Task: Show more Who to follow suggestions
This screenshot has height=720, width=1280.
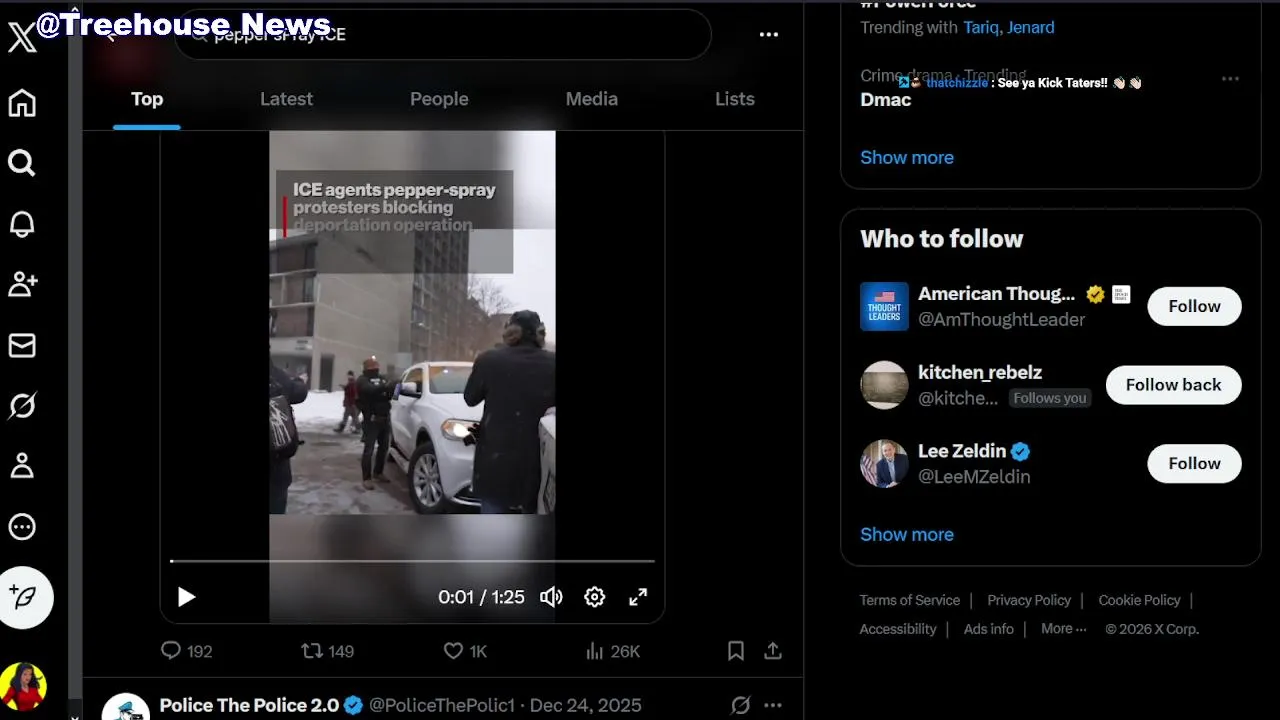Action: pyautogui.click(x=907, y=534)
